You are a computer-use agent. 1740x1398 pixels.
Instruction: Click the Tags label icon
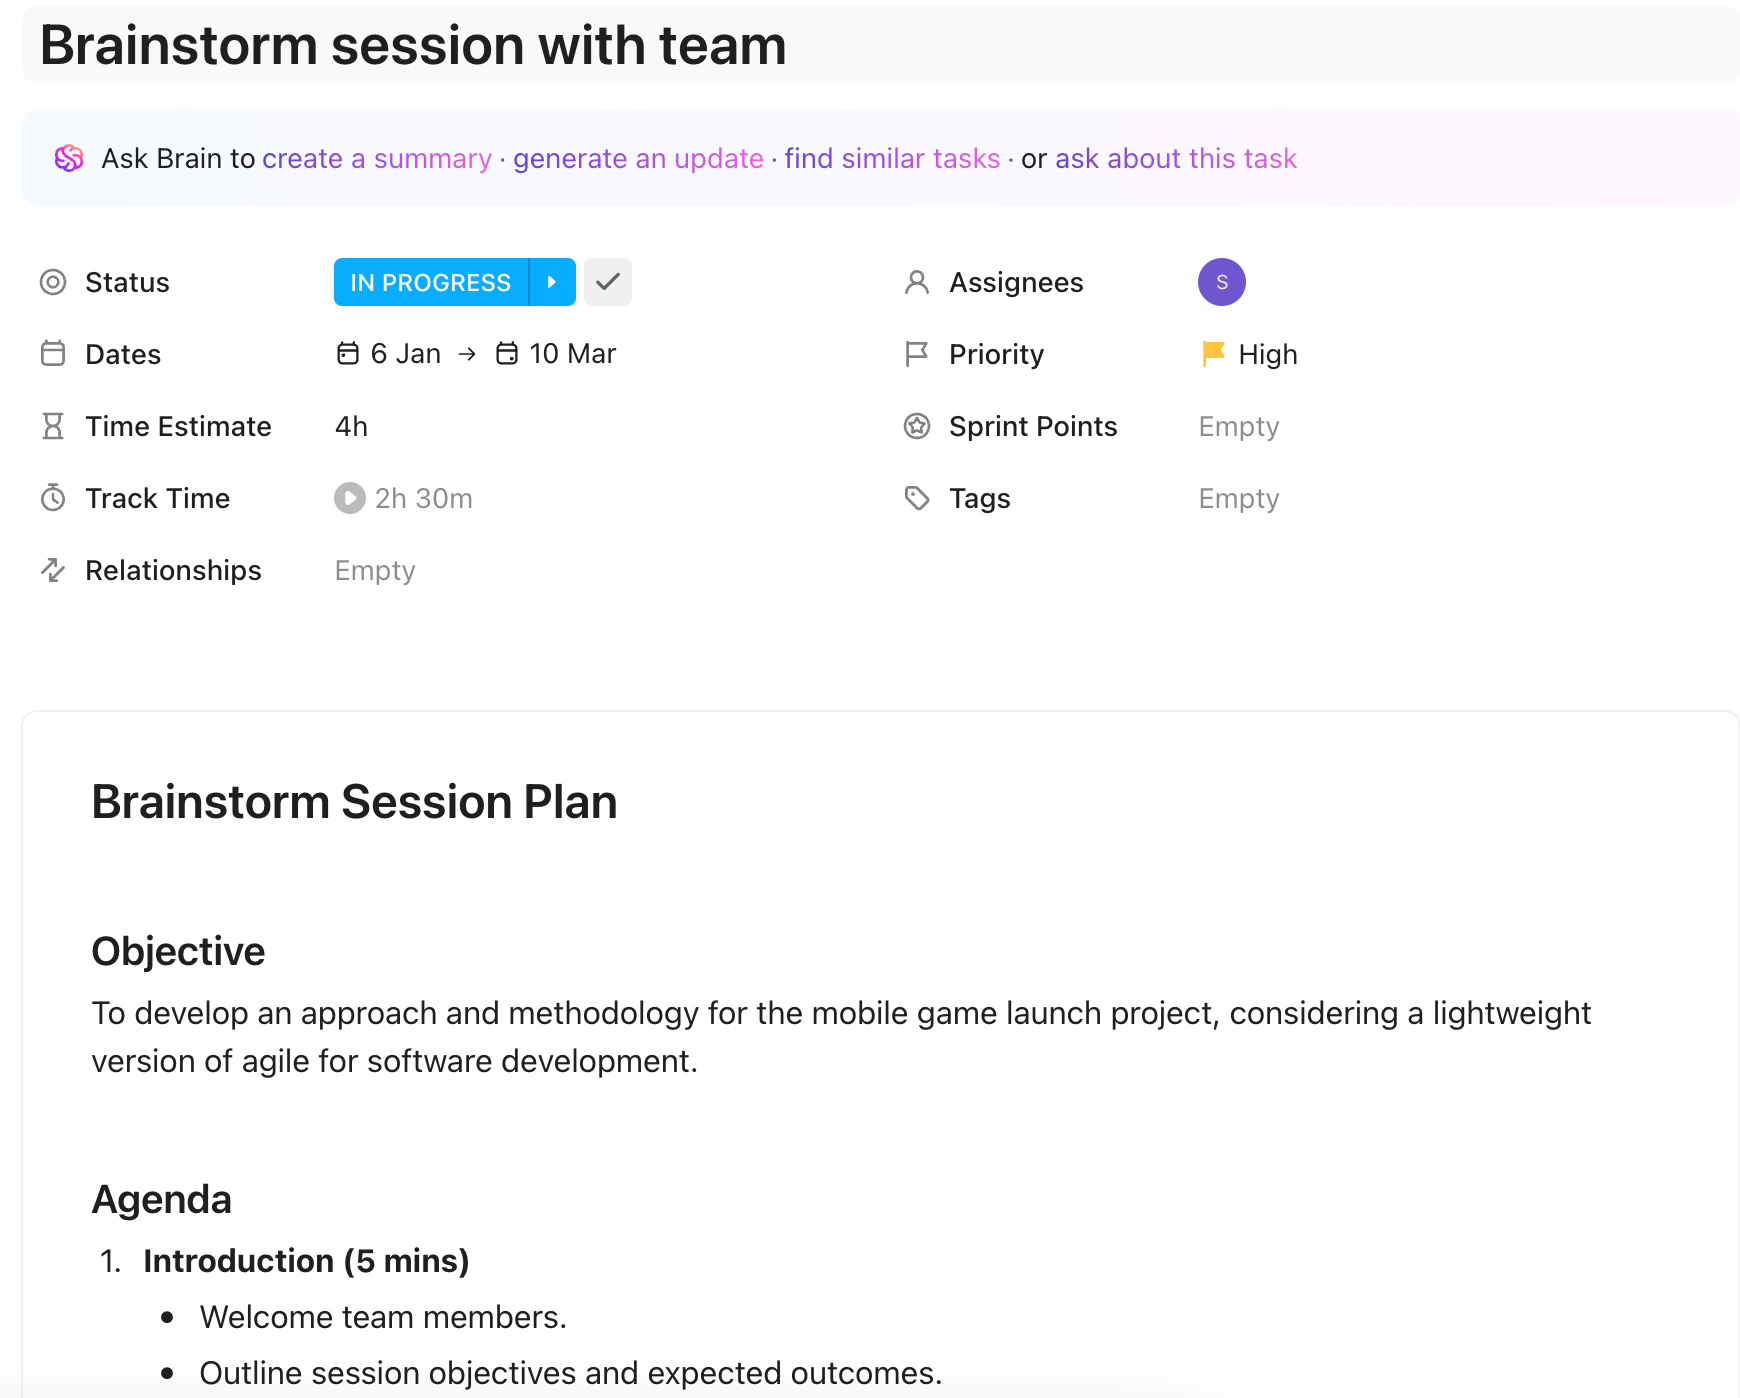tap(916, 498)
